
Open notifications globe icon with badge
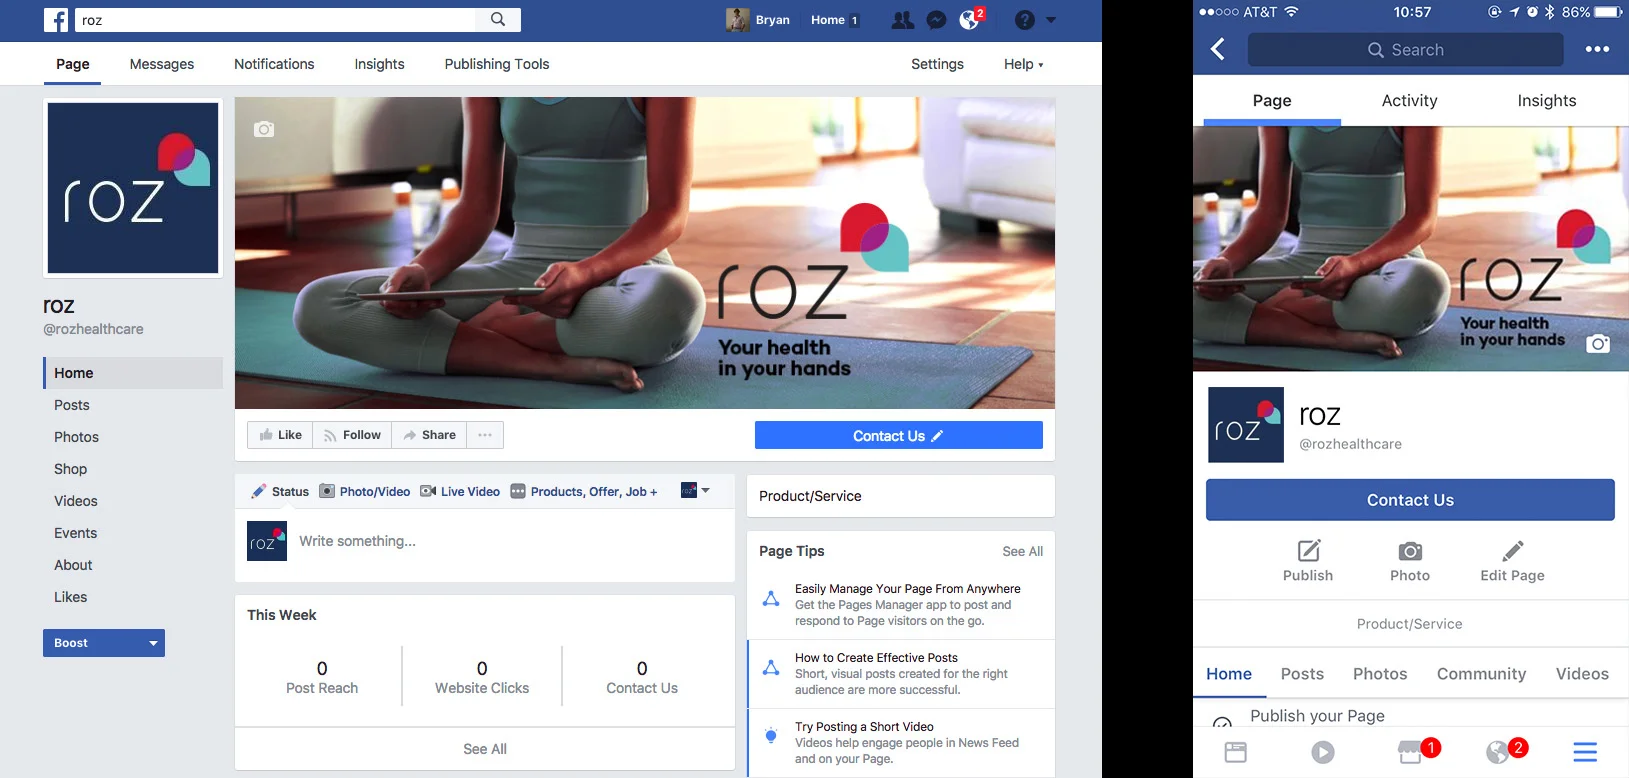[x=970, y=19]
